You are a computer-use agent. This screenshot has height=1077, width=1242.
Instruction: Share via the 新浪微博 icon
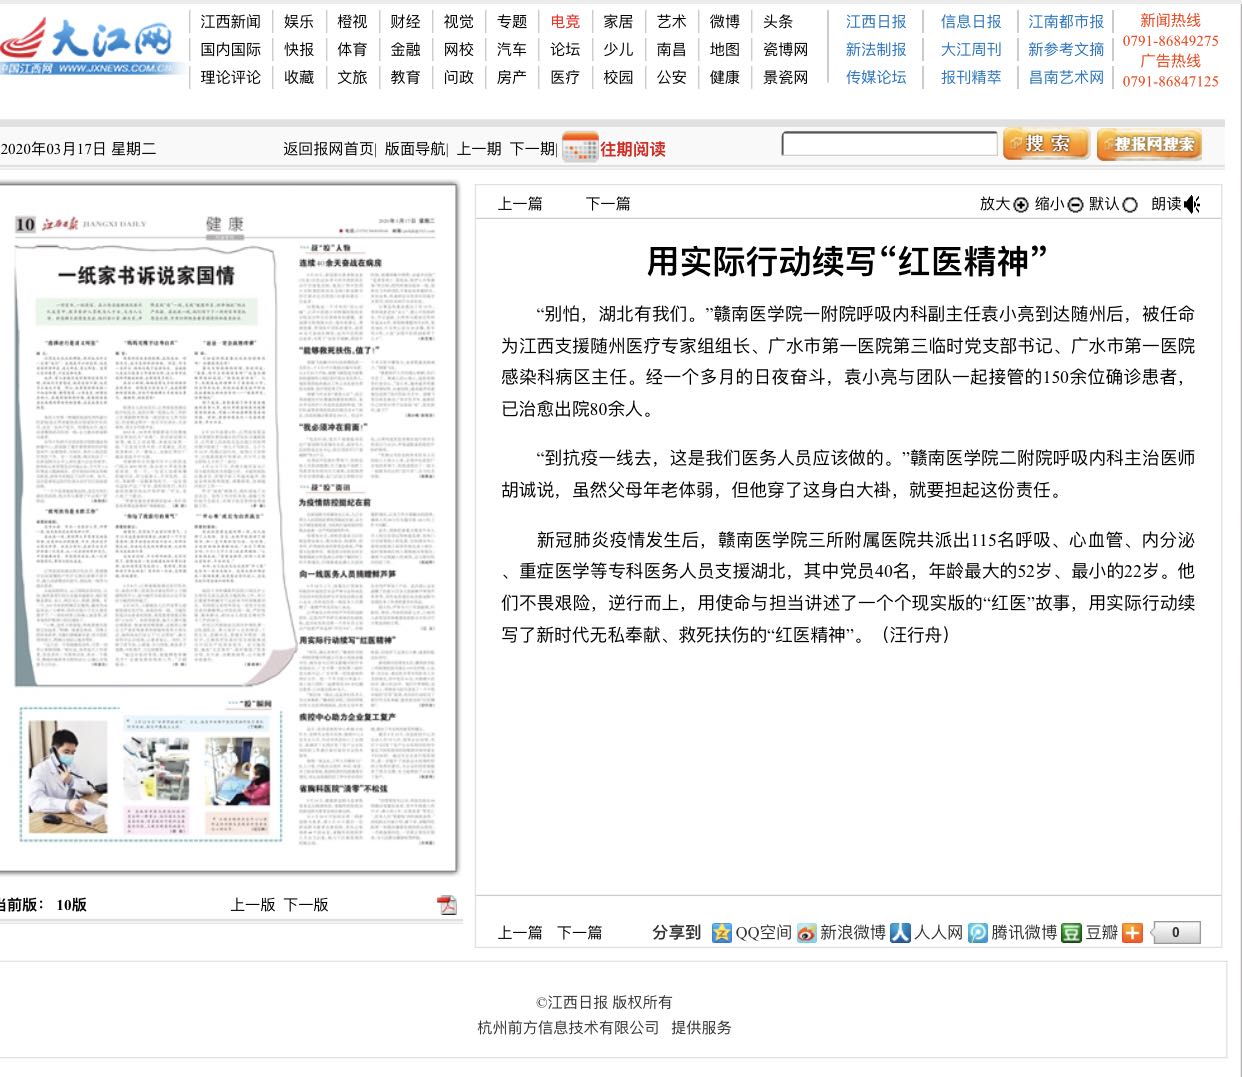806,933
